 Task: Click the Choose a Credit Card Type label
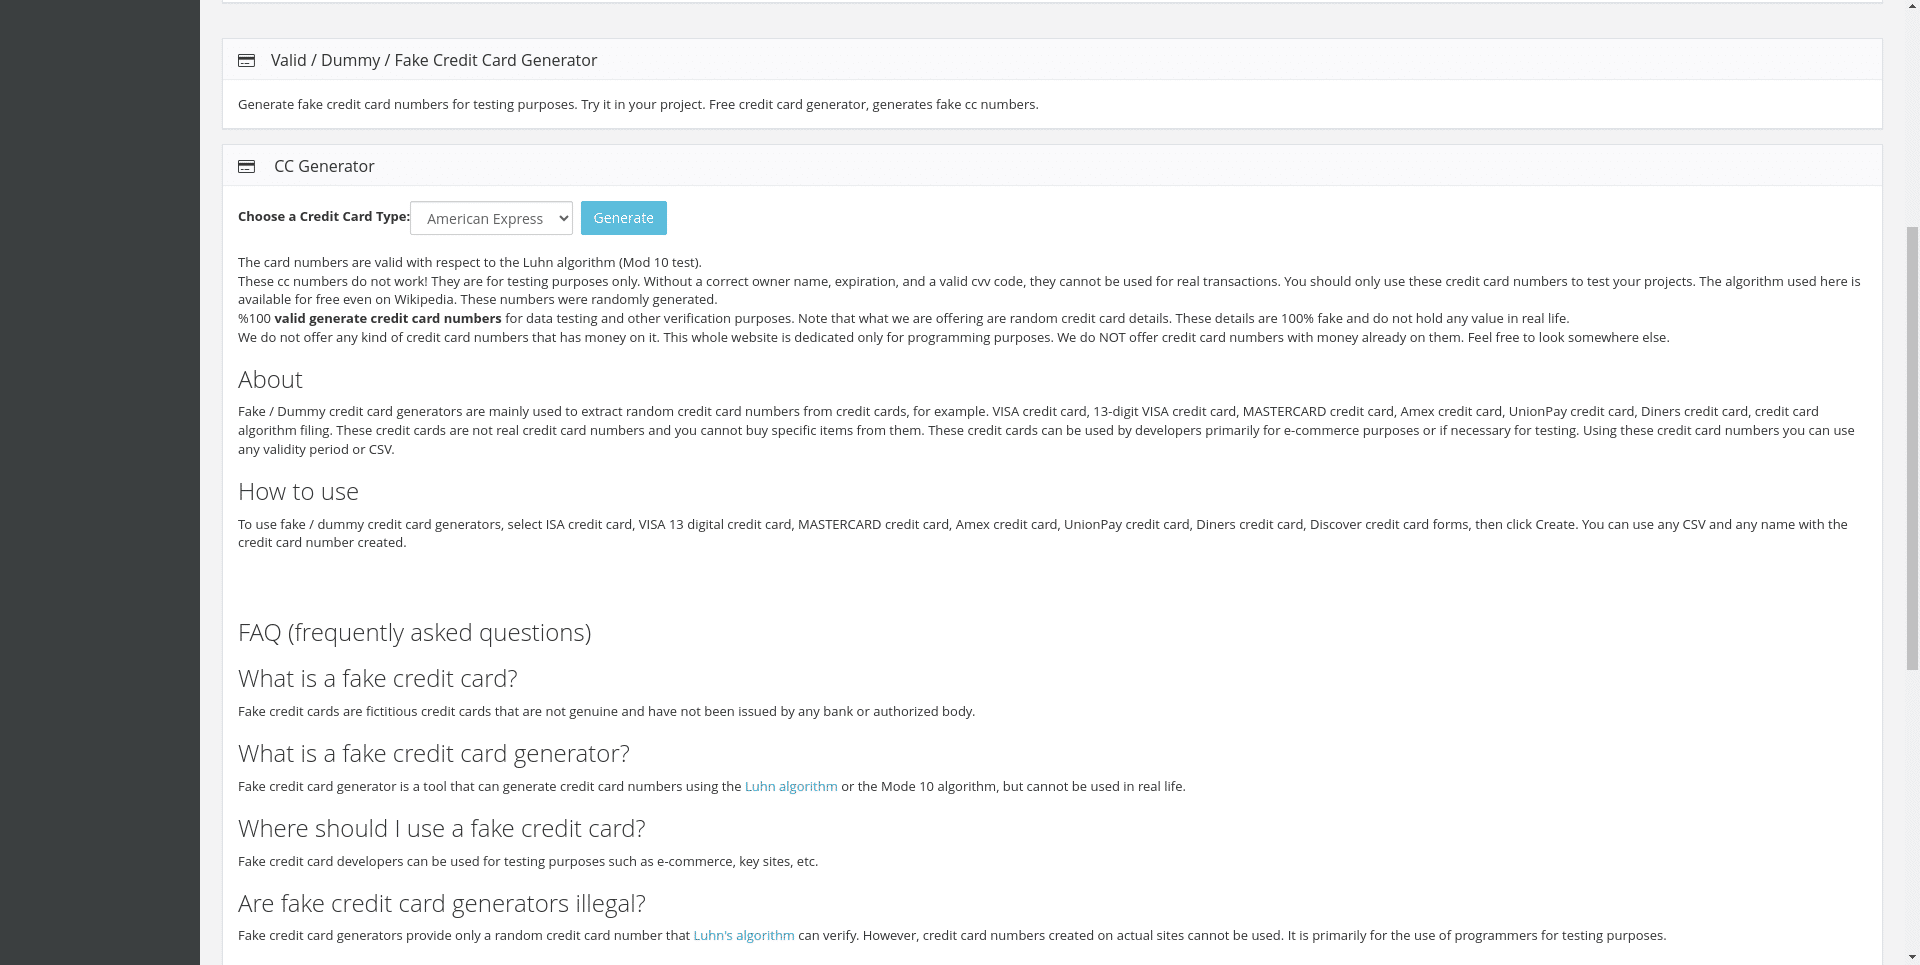tap(323, 217)
